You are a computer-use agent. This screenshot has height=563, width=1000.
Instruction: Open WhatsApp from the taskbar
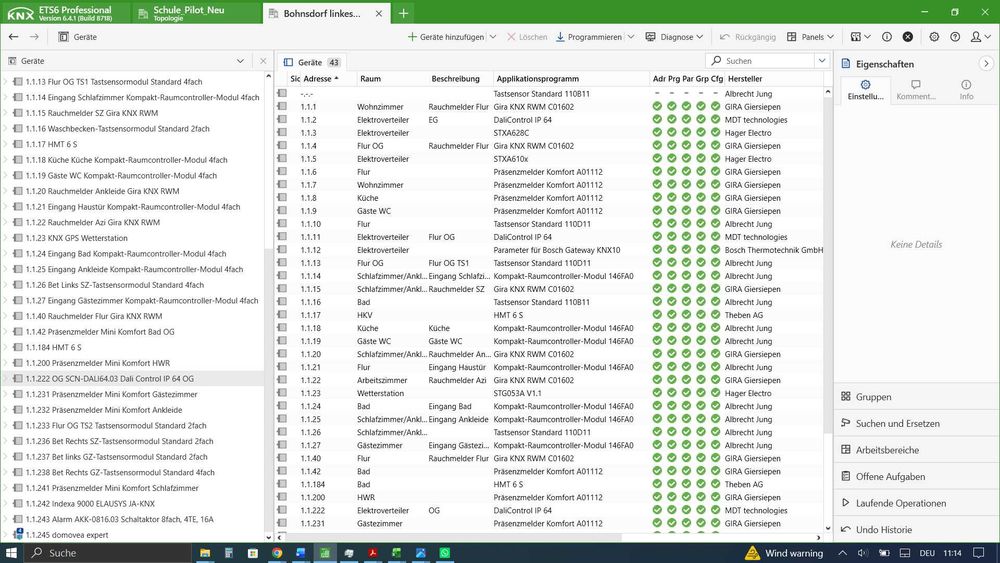[445, 553]
